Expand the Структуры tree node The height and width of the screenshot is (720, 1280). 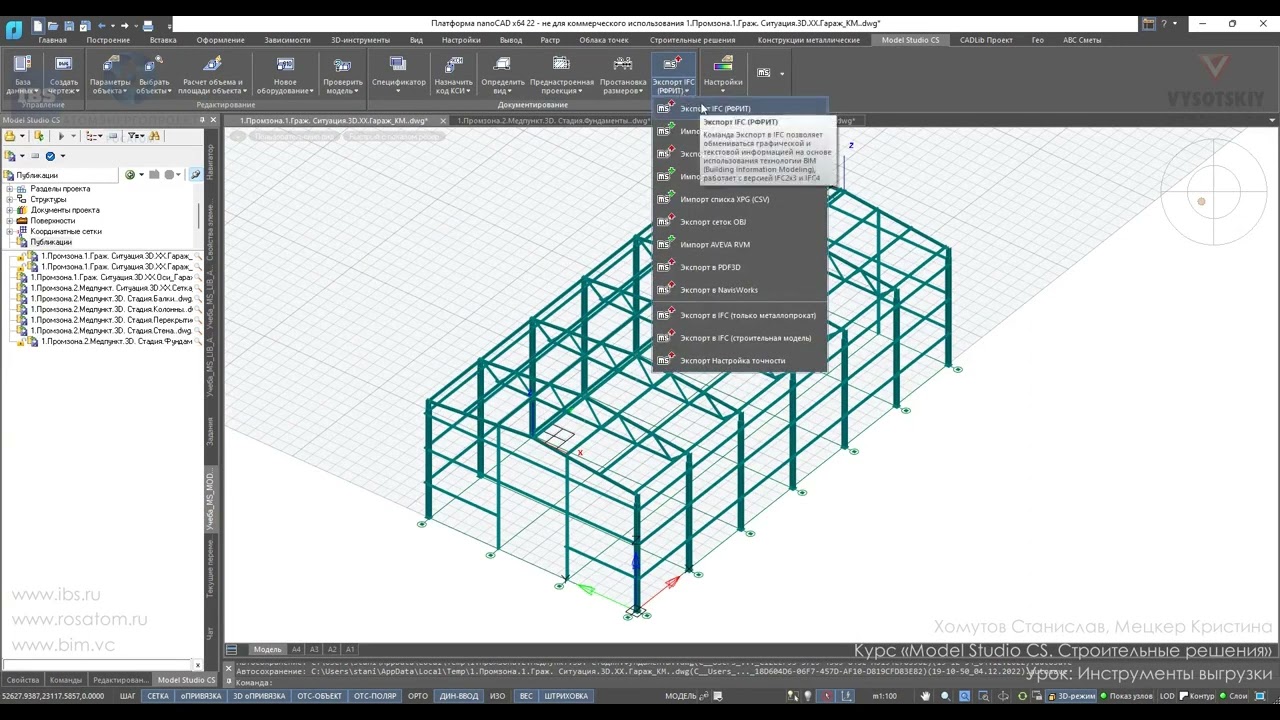point(10,200)
